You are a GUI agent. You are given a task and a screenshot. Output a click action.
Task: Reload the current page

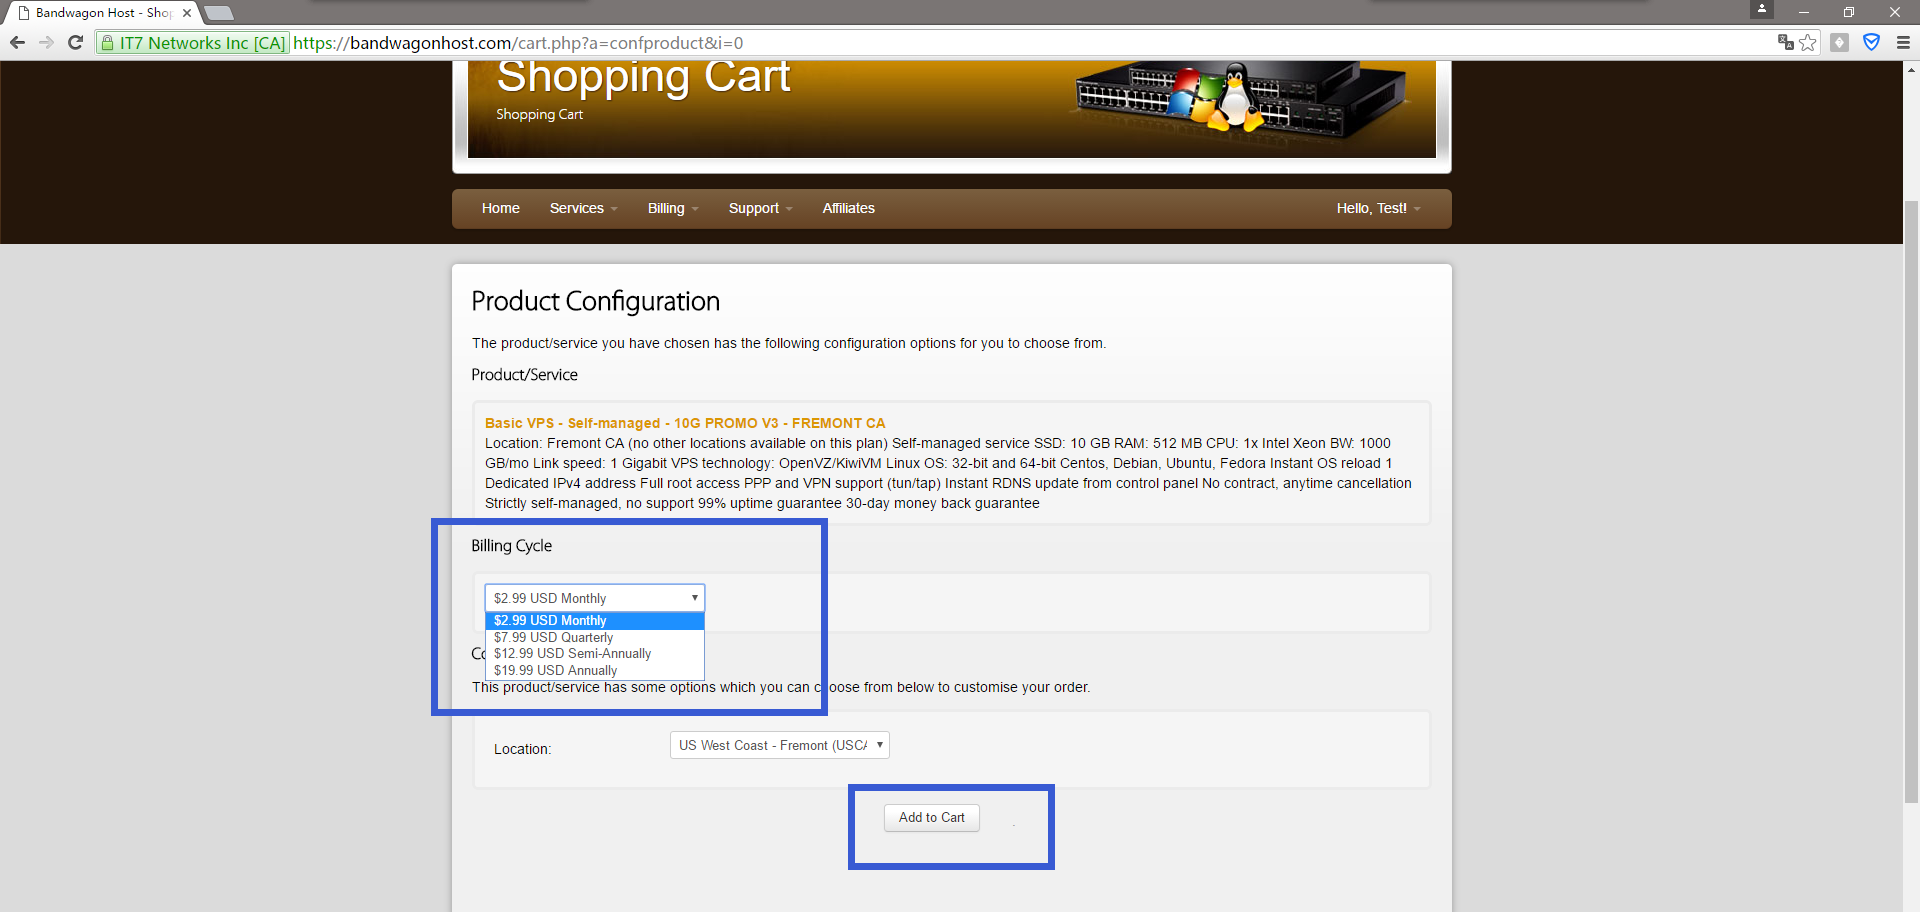click(75, 43)
